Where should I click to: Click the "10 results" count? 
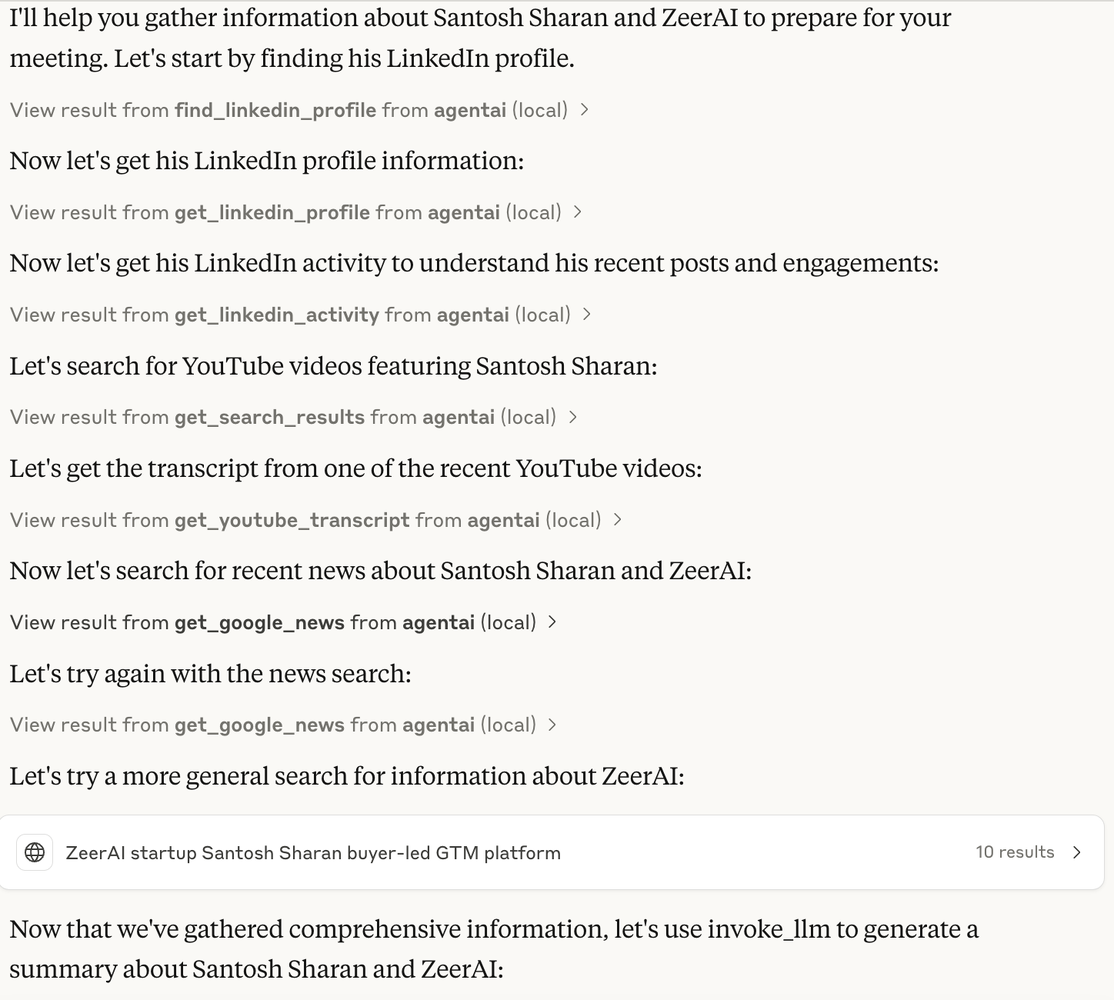click(1015, 852)
